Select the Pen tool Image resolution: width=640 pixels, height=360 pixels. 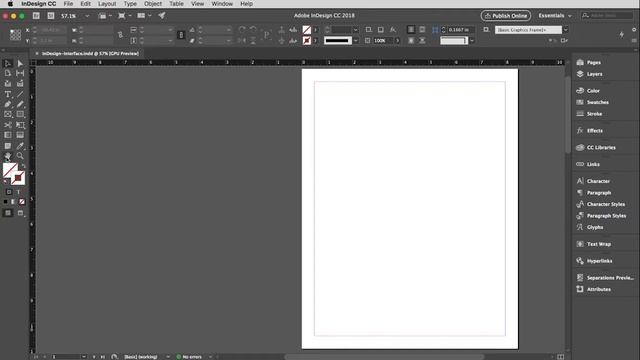(7, 104)
